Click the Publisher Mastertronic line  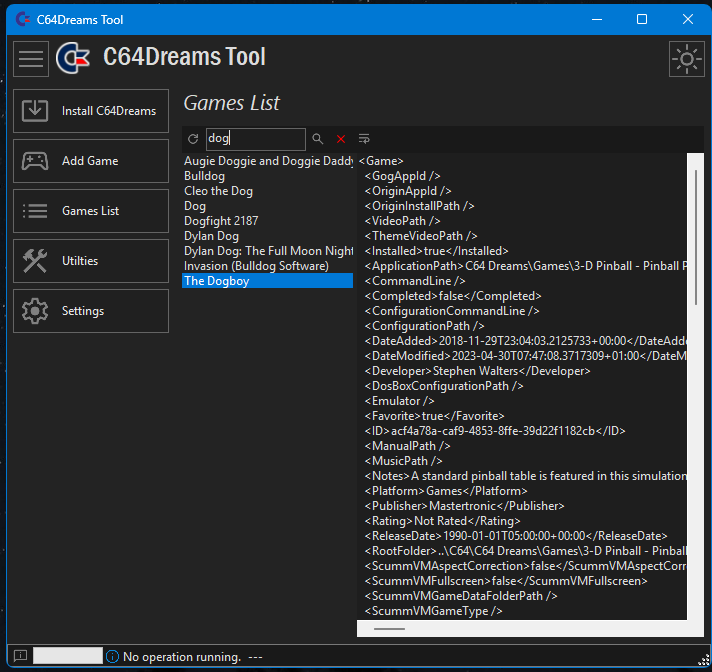(464, 505)
